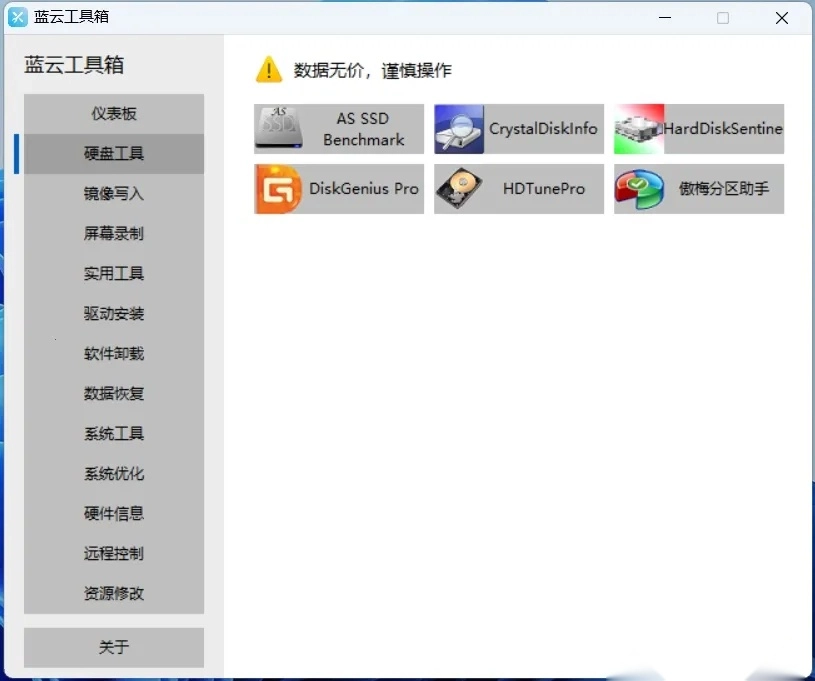
Task: Switch to 屏幕录制 tools
Action: pyautogui.click(x=113, y=233)
